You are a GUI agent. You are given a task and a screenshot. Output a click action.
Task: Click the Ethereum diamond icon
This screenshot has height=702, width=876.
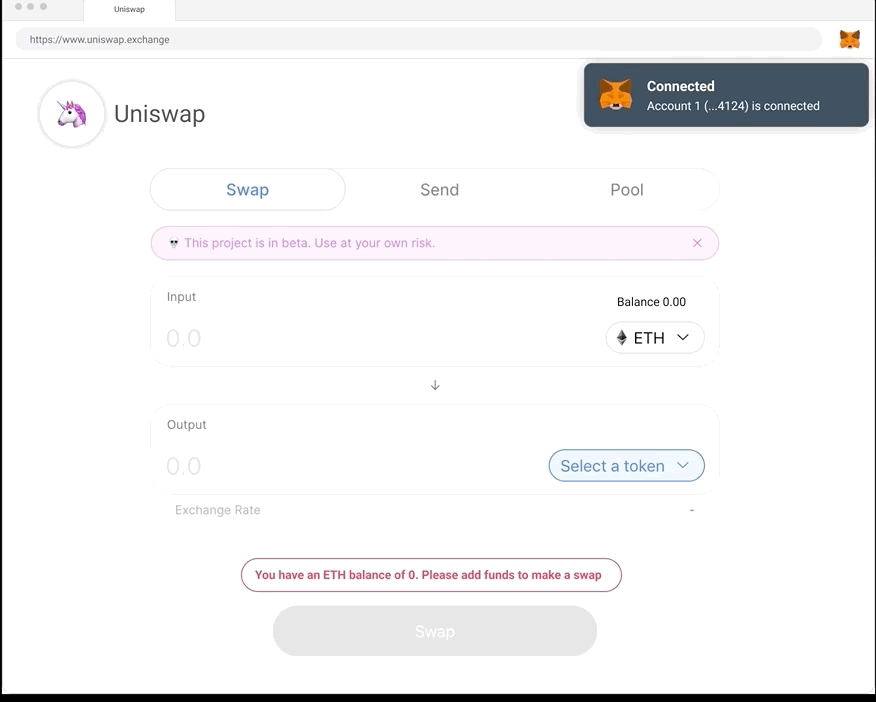pyautogui.click(x=621, y=337)
